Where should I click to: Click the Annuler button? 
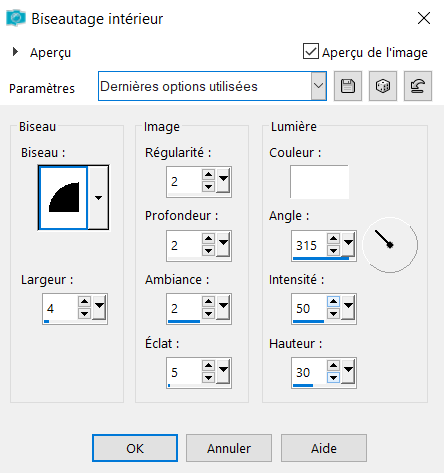pos(229,448)
